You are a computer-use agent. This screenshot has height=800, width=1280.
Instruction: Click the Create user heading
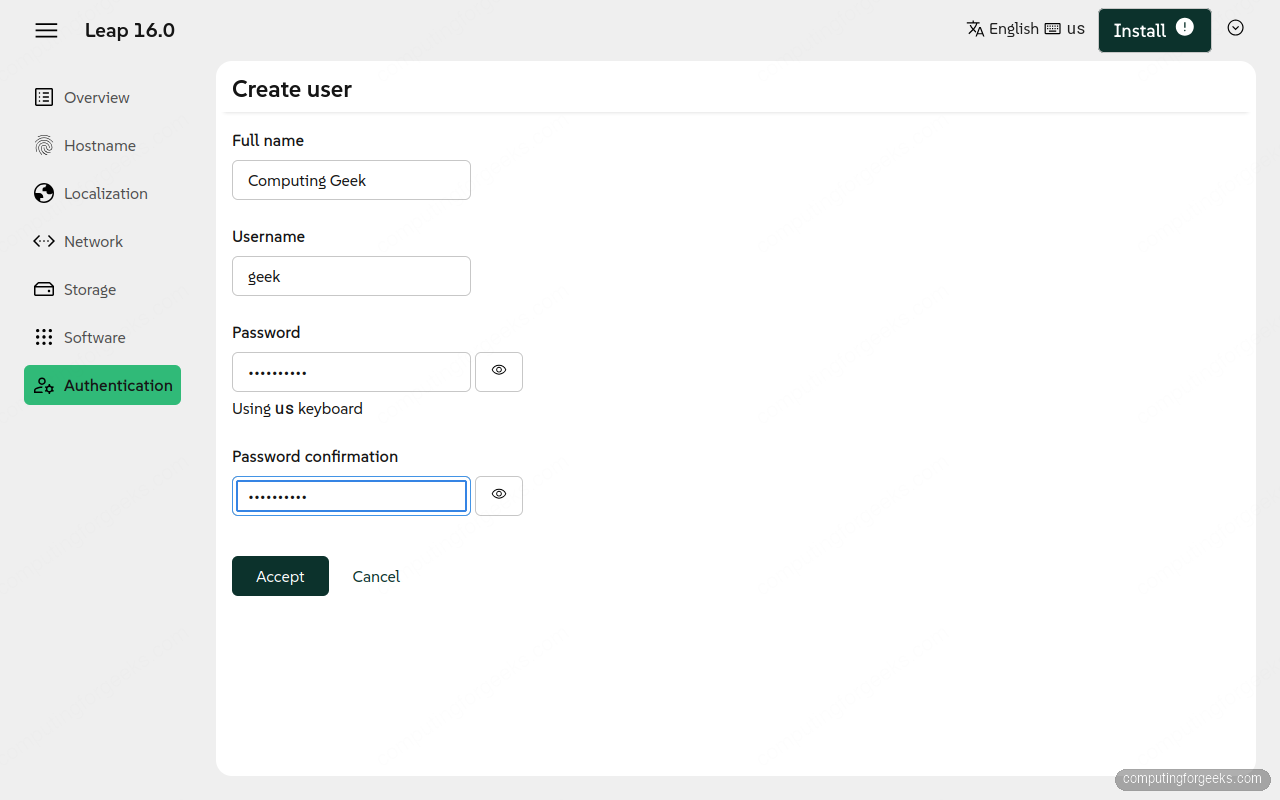[x=292, y=89]
